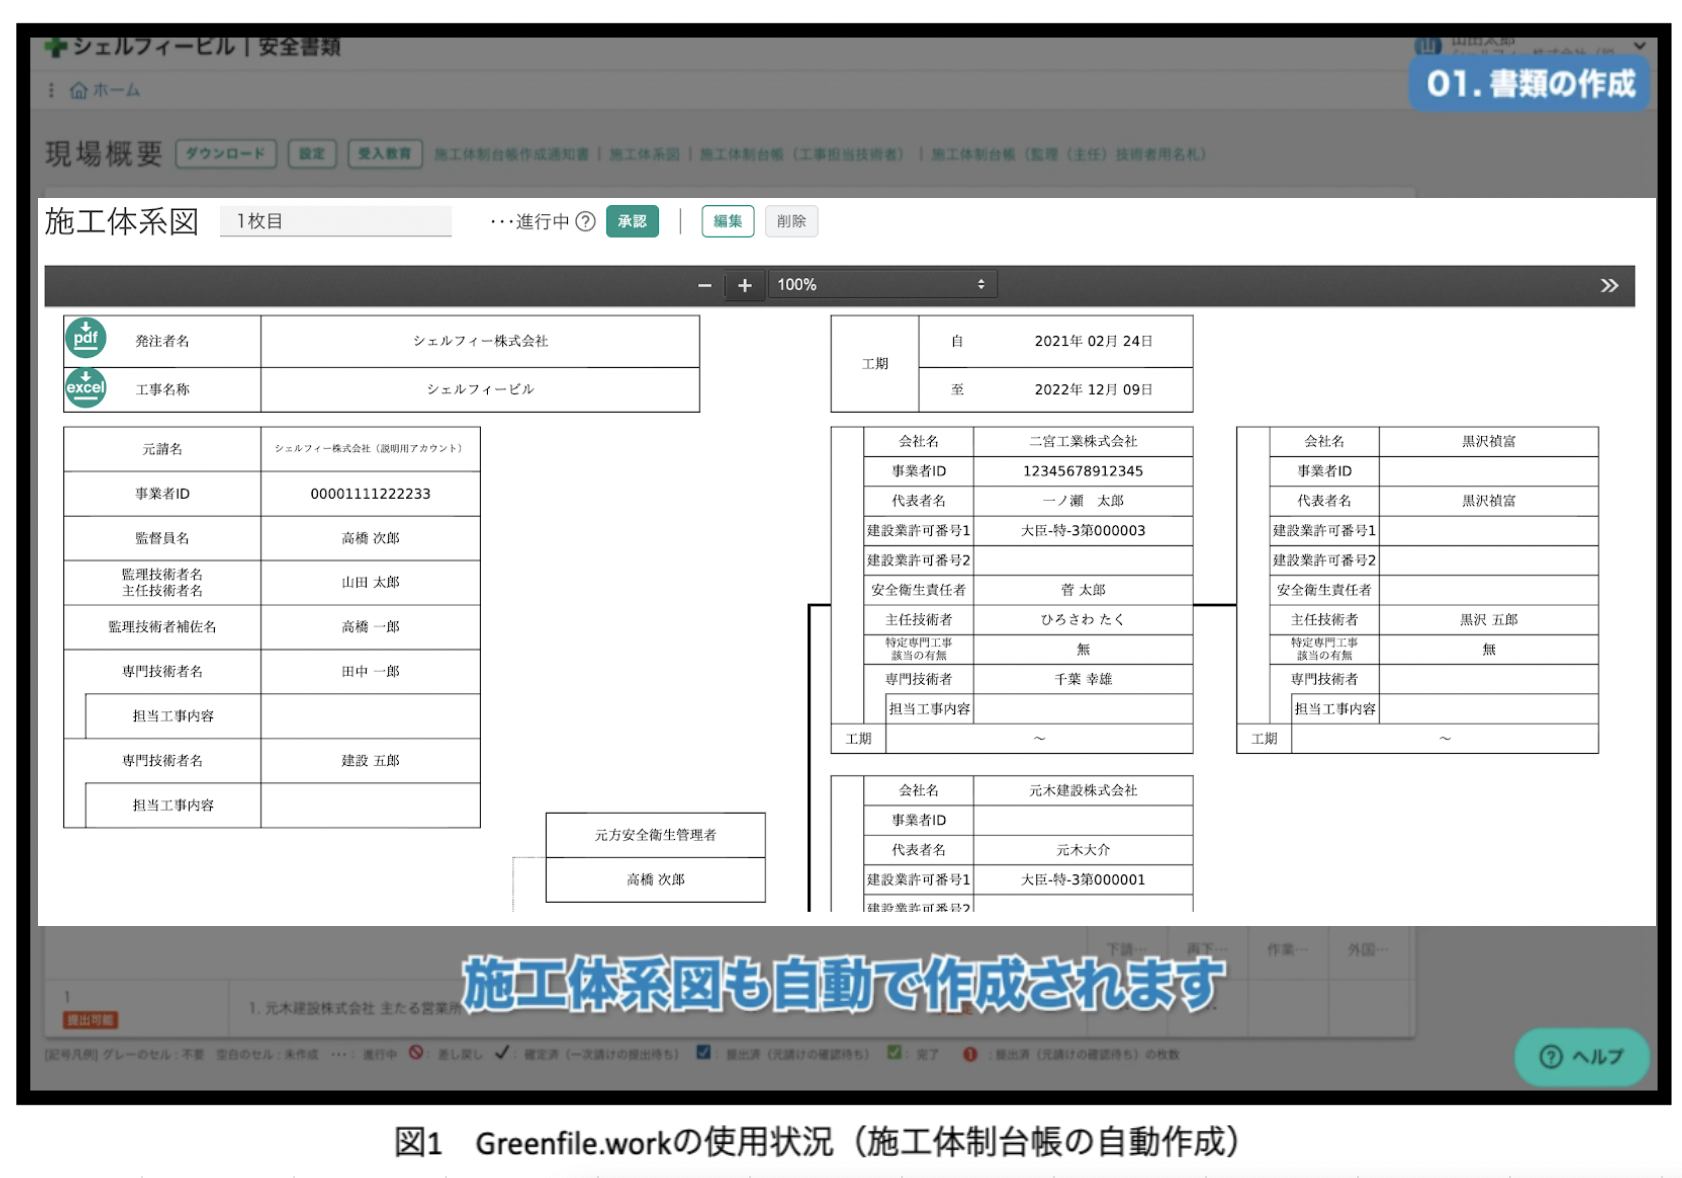Approve with the 承認 button
Viewport: 1682px width, 1178px height.
pos(632,222)
